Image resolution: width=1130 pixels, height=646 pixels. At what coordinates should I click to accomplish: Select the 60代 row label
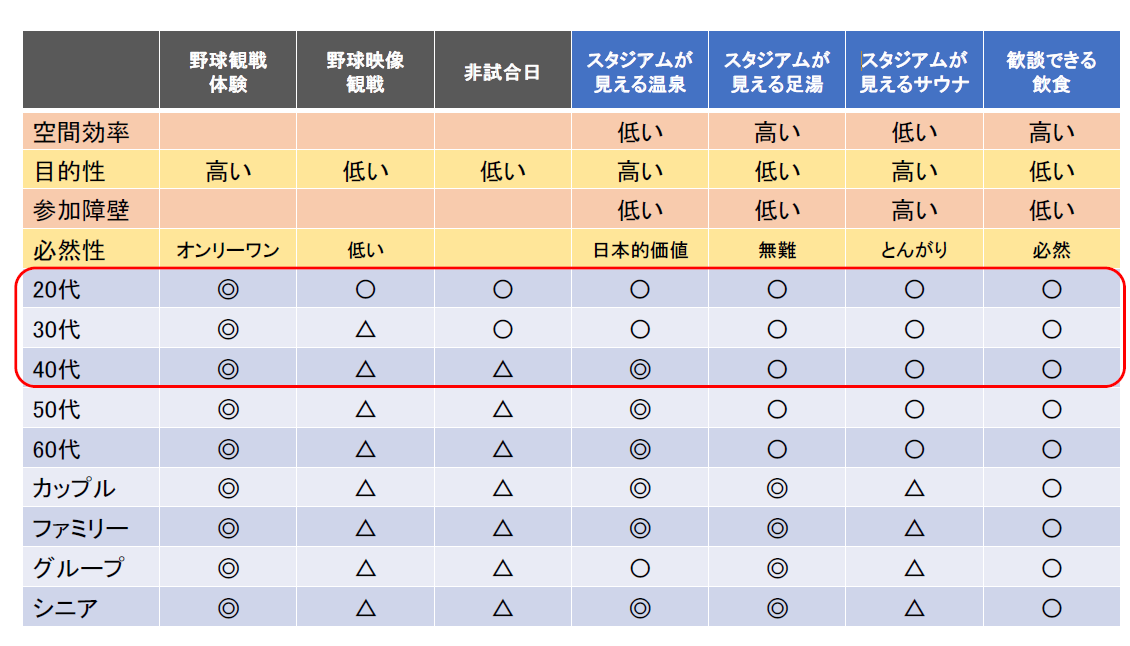[x=57, y=449]
